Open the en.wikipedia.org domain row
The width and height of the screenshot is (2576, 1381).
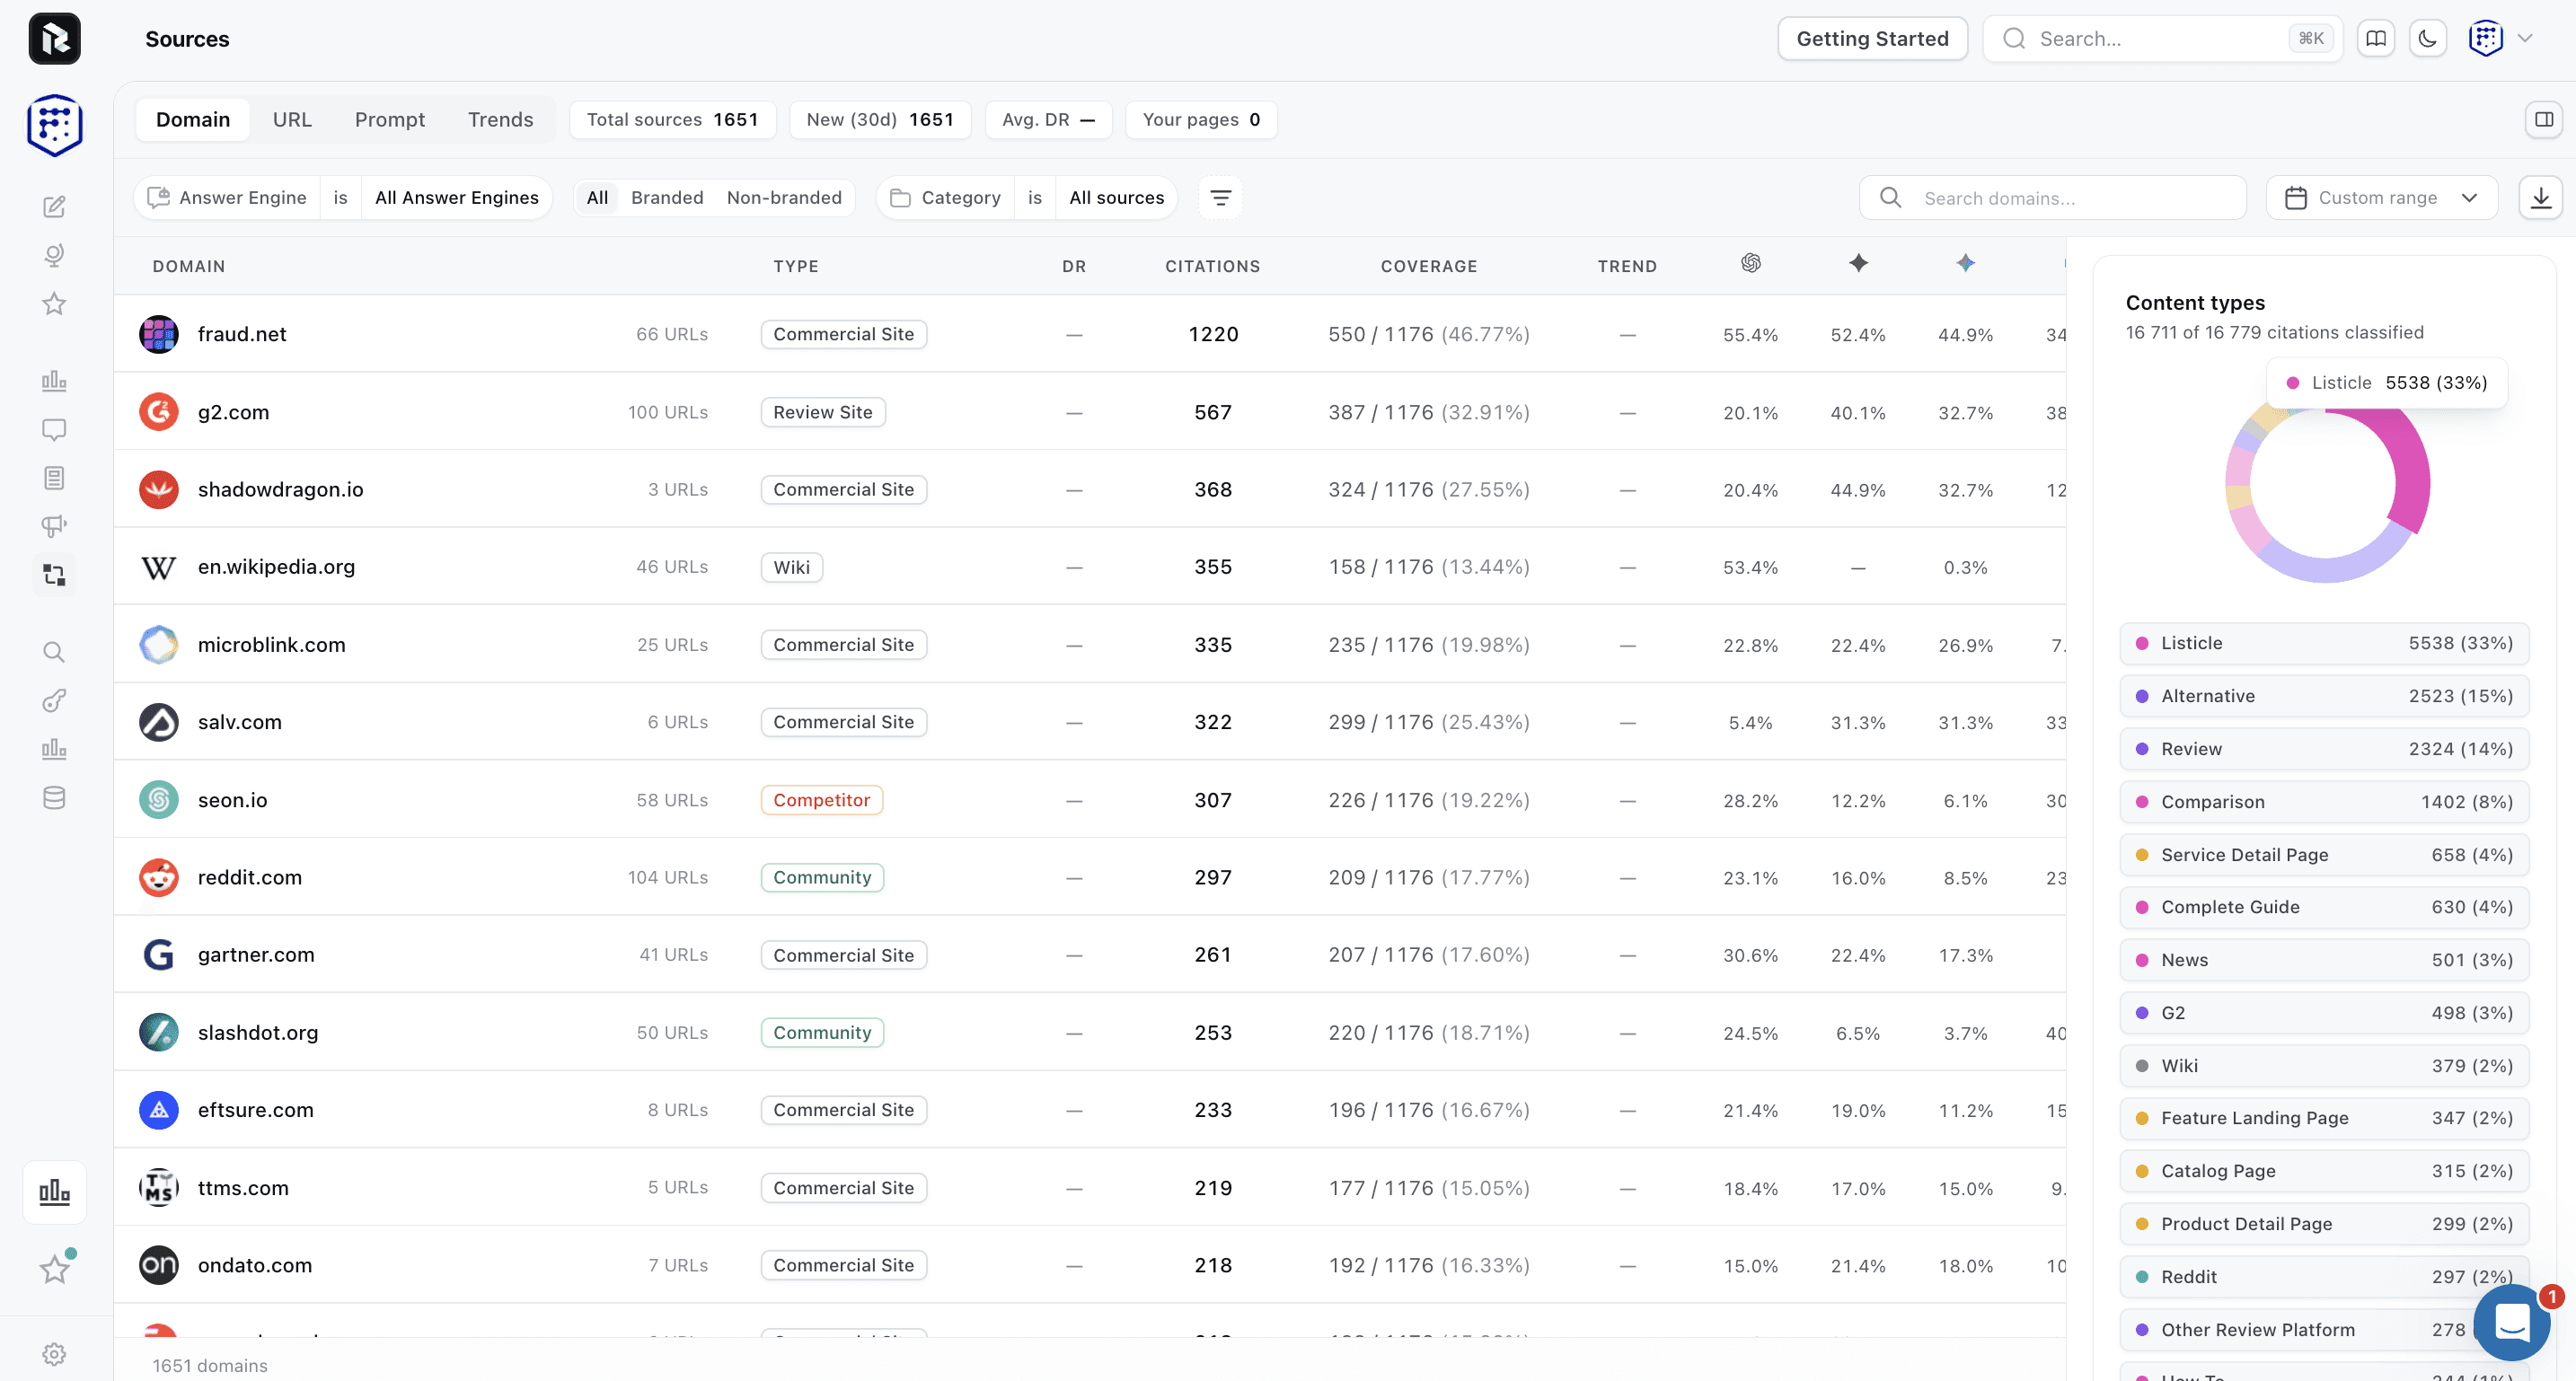[1090, 567]
